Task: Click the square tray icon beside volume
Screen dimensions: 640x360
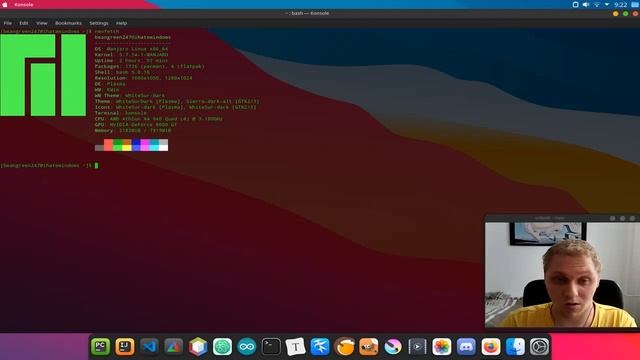Action: pos(576,4)
